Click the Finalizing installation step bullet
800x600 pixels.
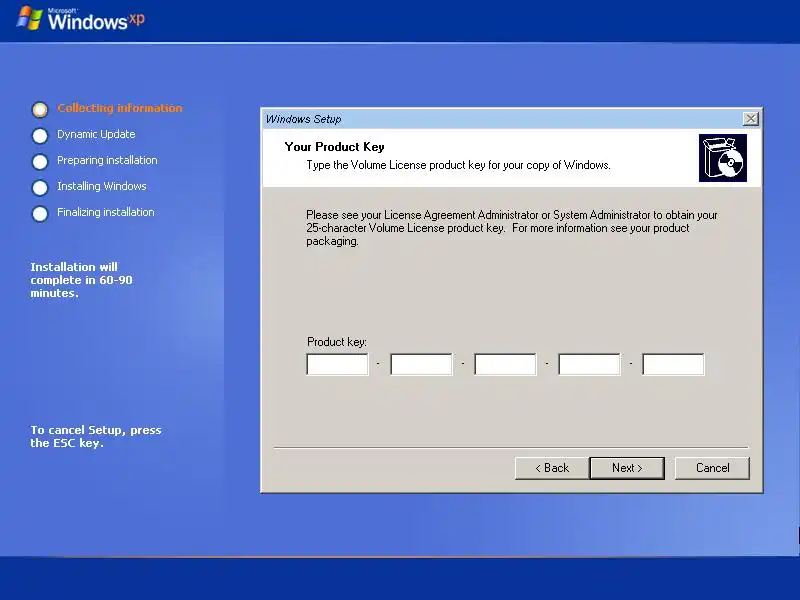tap(40, 214)
